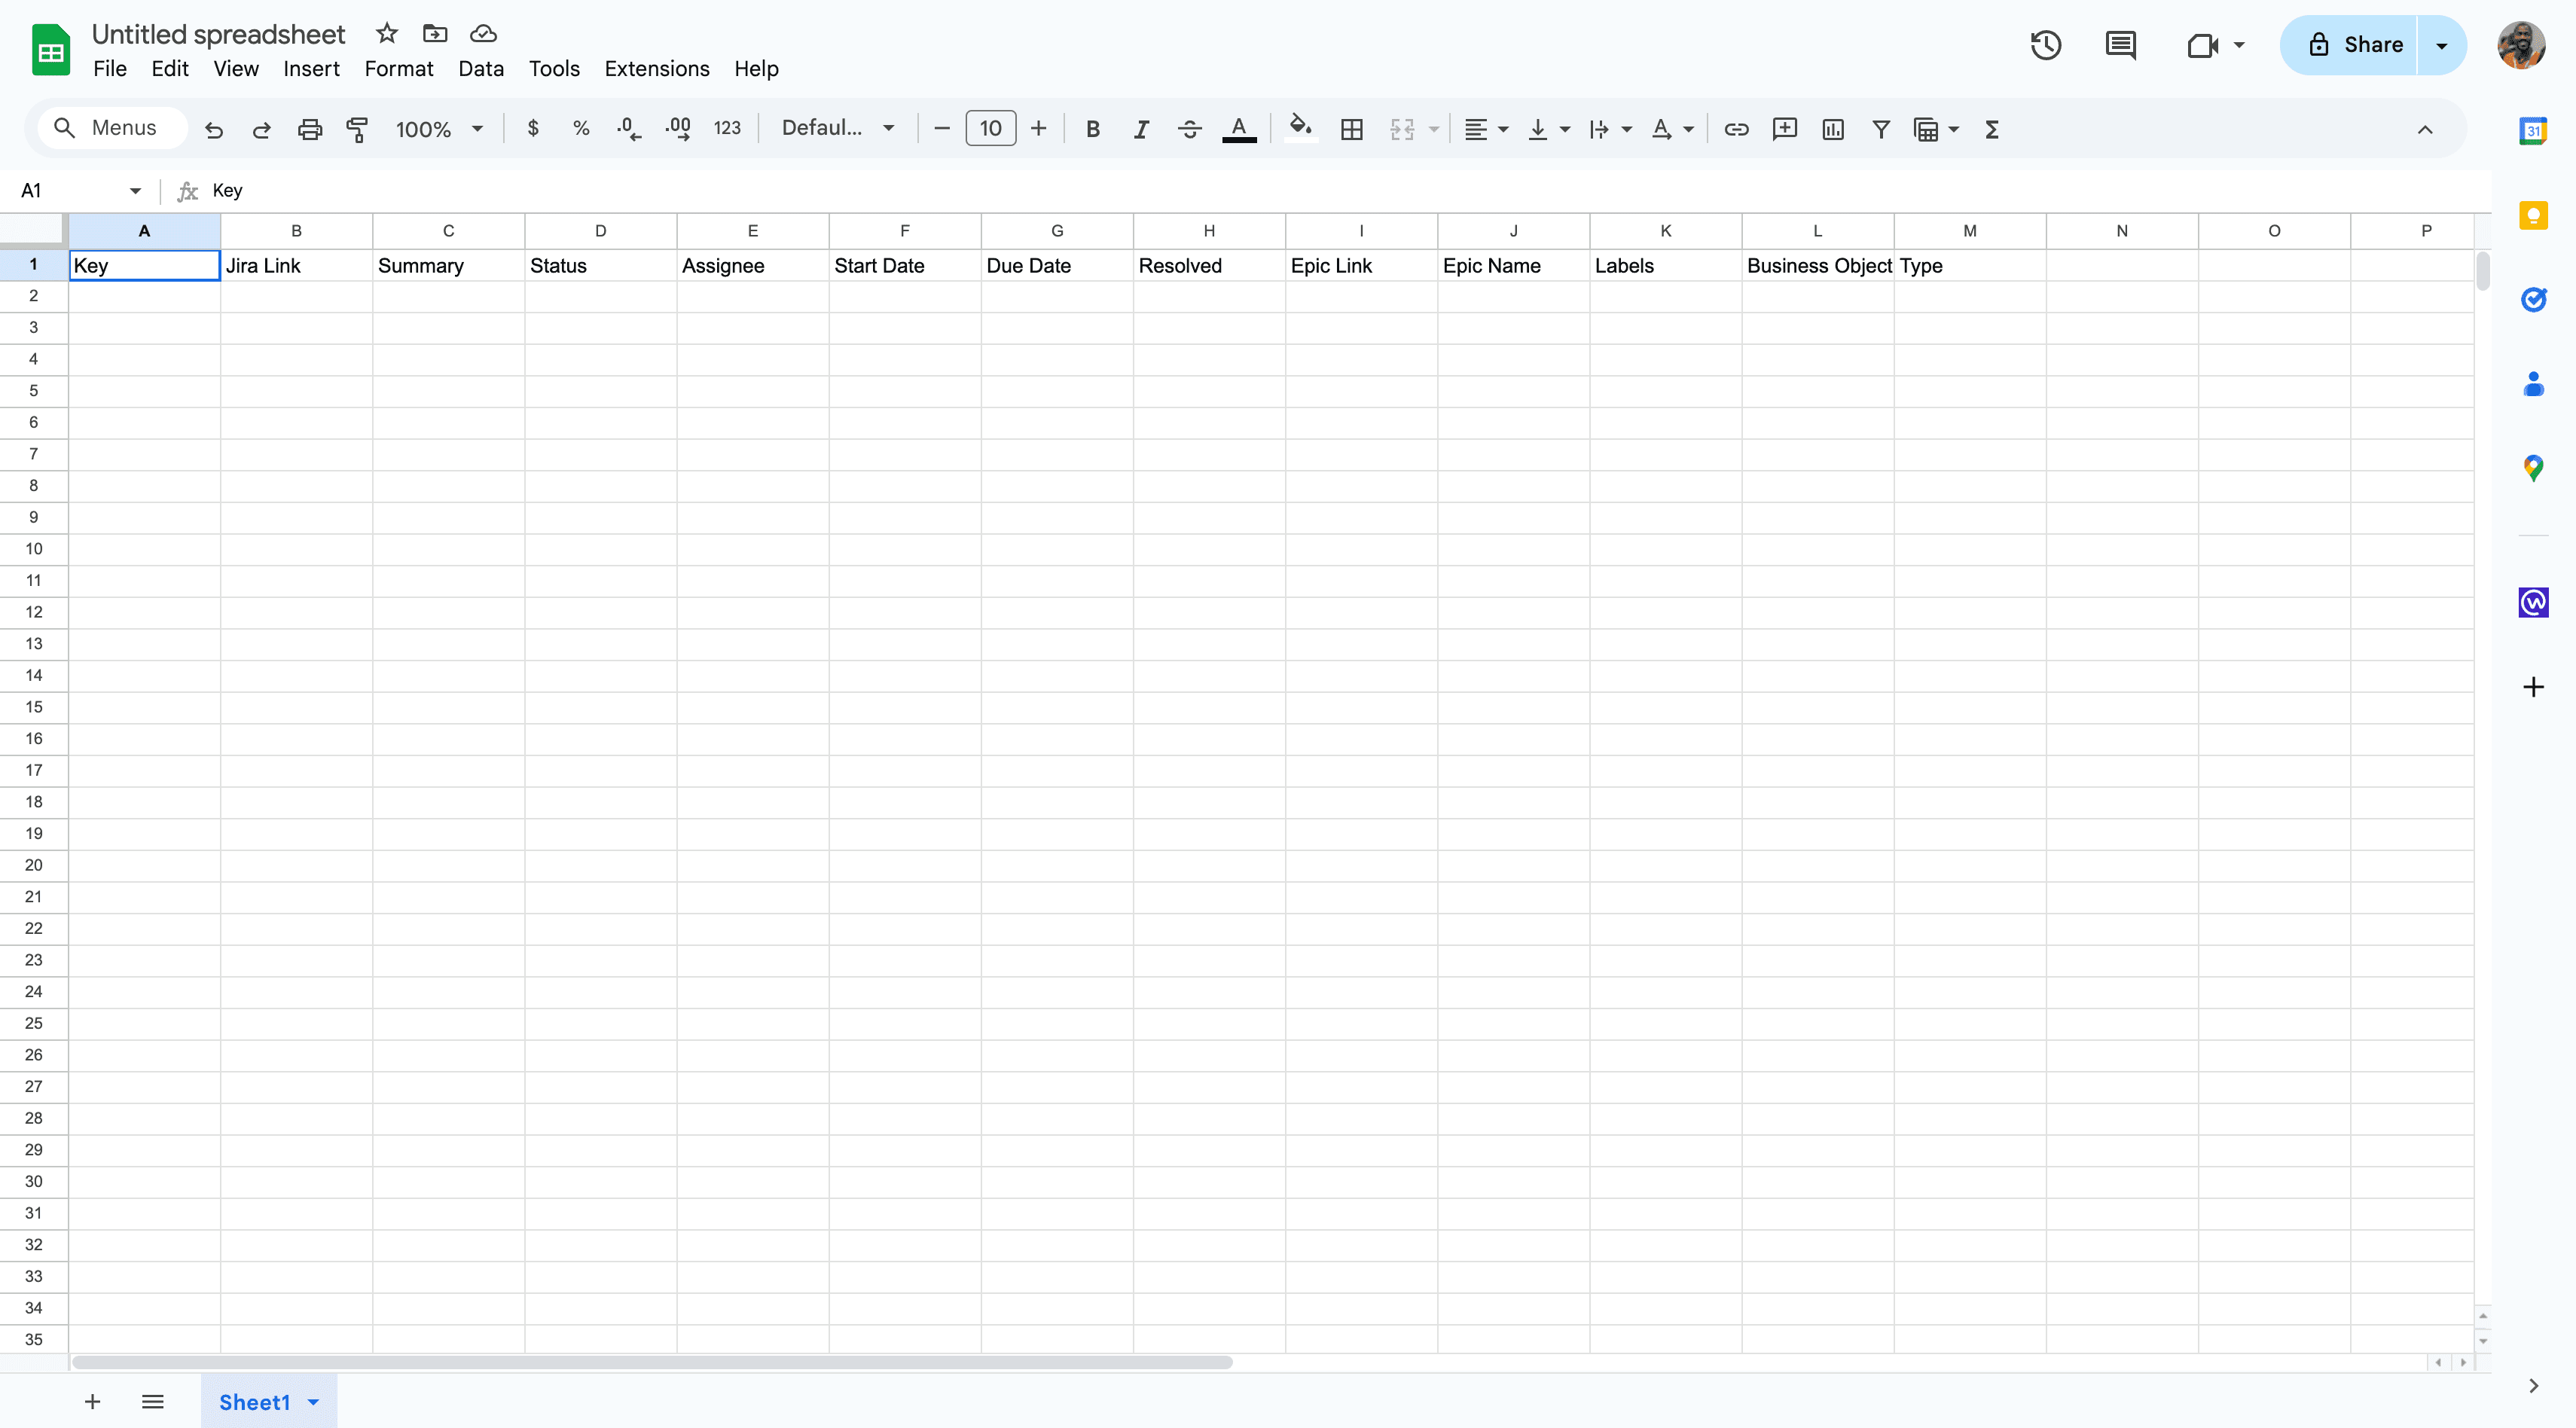Open the Insert menu
The width and height of the screenshot is (2576, 1428).
pos(311,69)
